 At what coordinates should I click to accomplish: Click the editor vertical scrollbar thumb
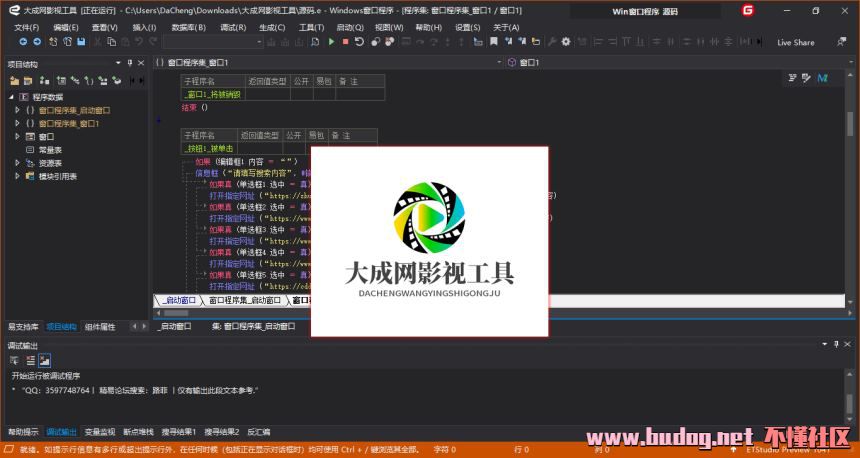point(850,123)
